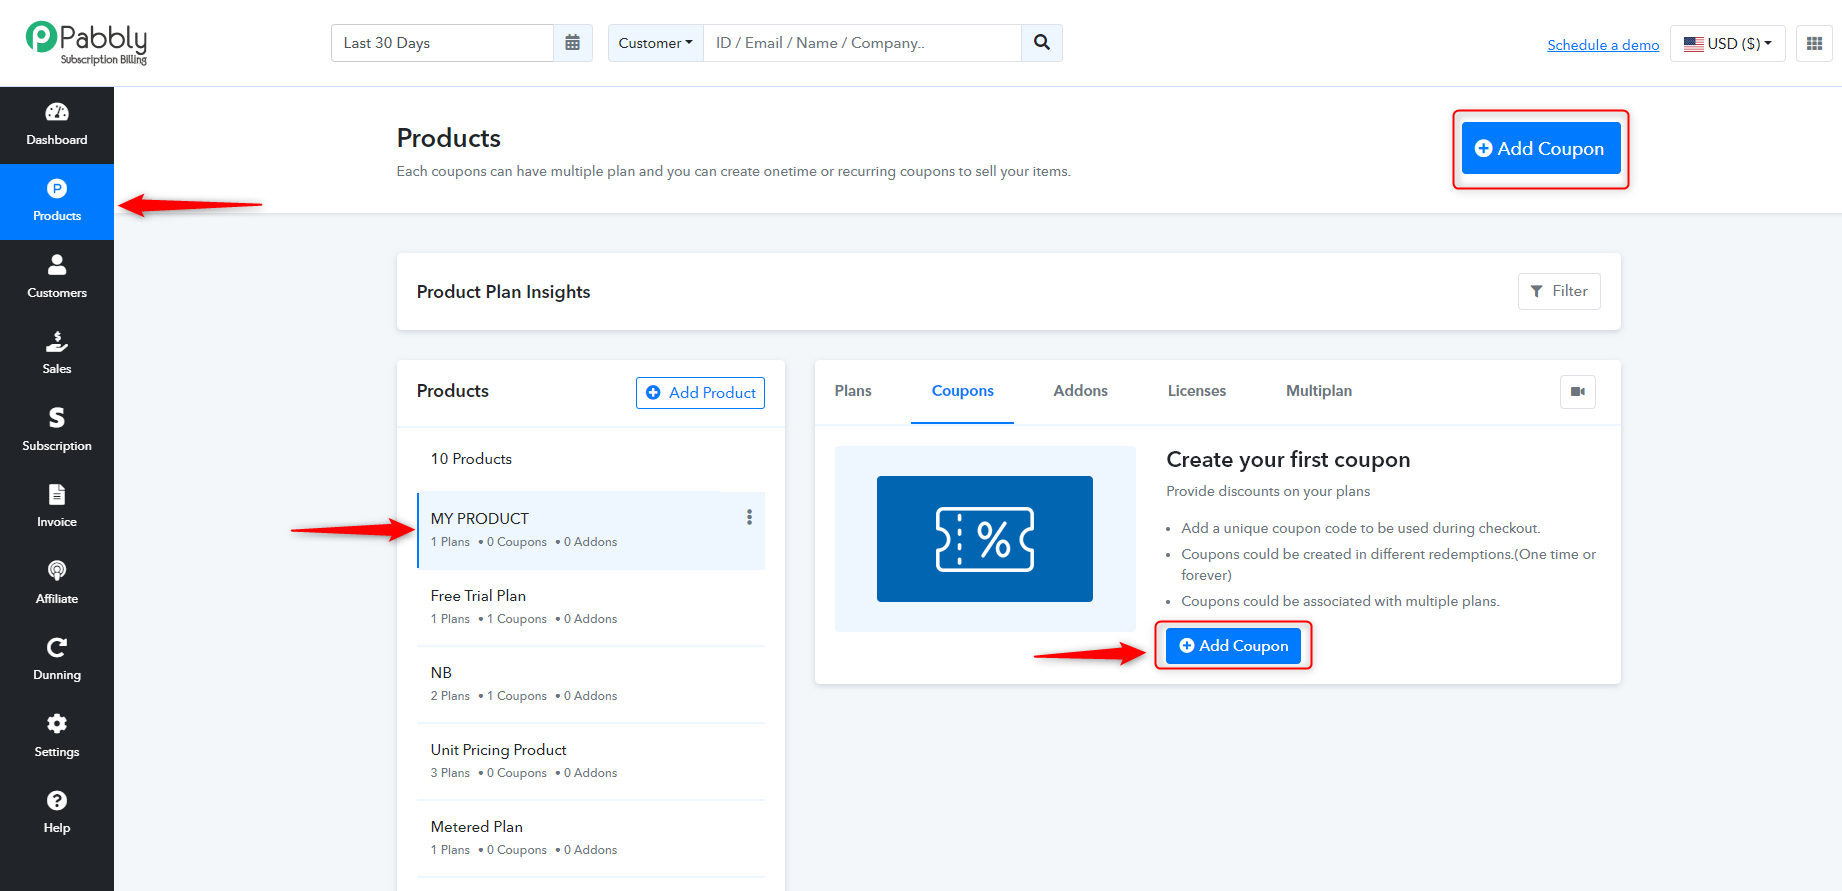Click the calendar icon beside Last 30 Days
Image resolution: width=1842 pixels, height=891 pixels.
573,43
